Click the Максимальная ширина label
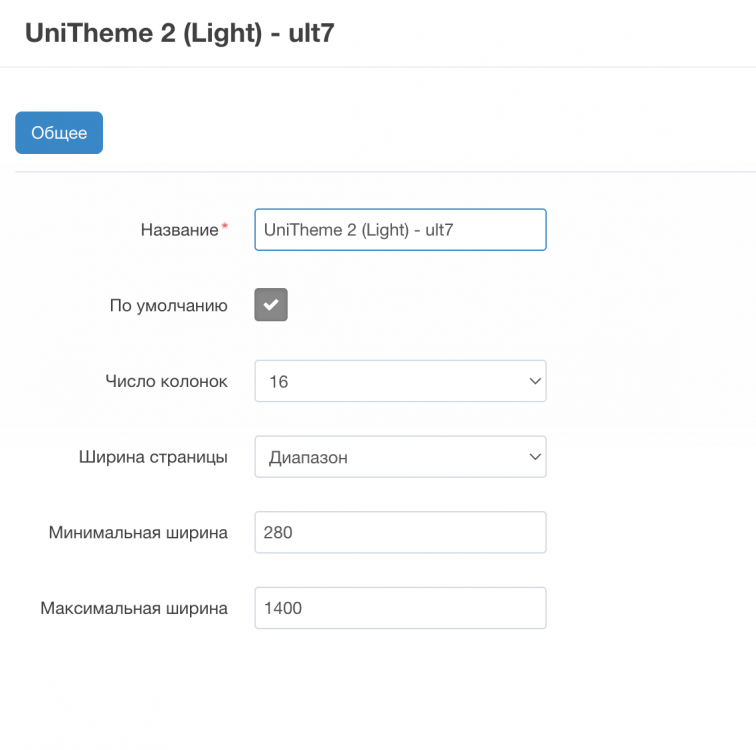This screenshot has height=750, width=756. [134, 608]
